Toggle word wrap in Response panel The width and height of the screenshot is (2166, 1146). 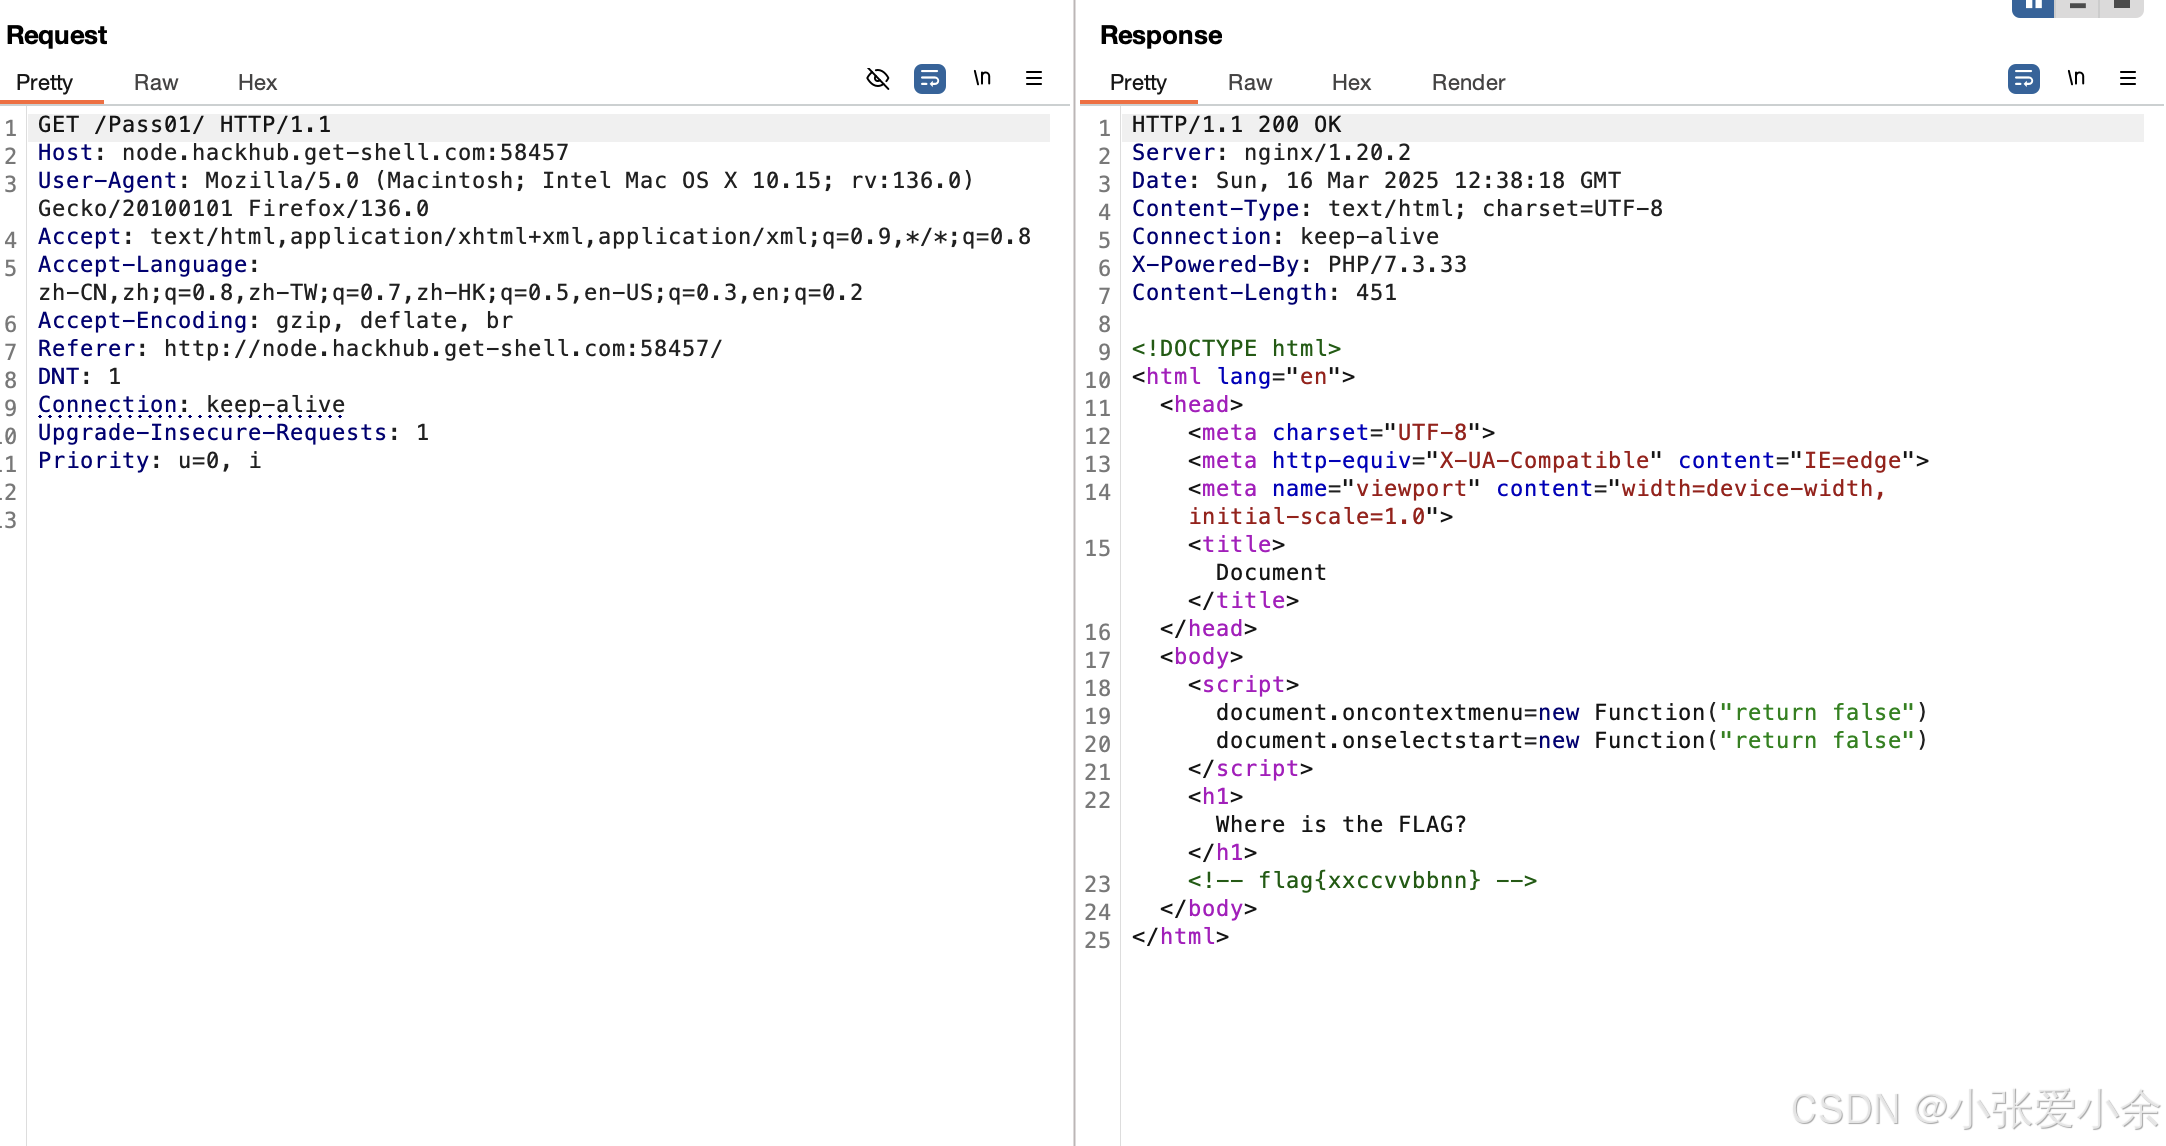click(2023, 78)
